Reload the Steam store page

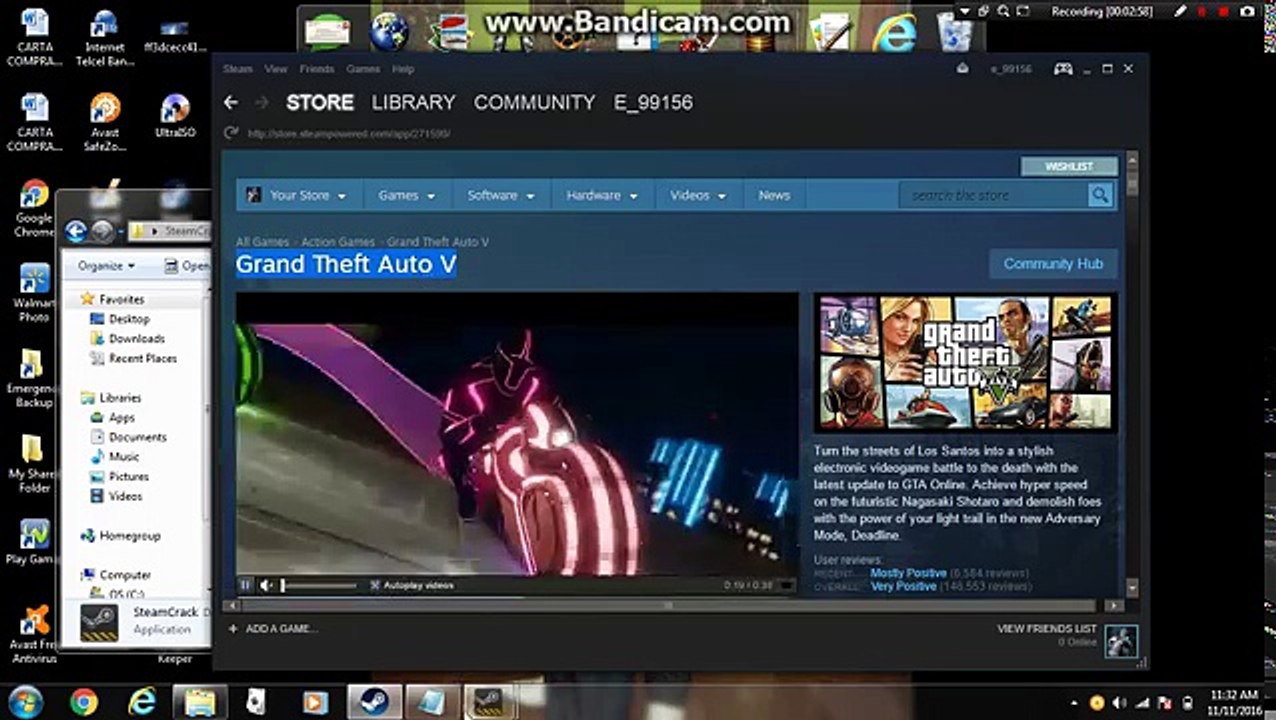tap(231, 133)
